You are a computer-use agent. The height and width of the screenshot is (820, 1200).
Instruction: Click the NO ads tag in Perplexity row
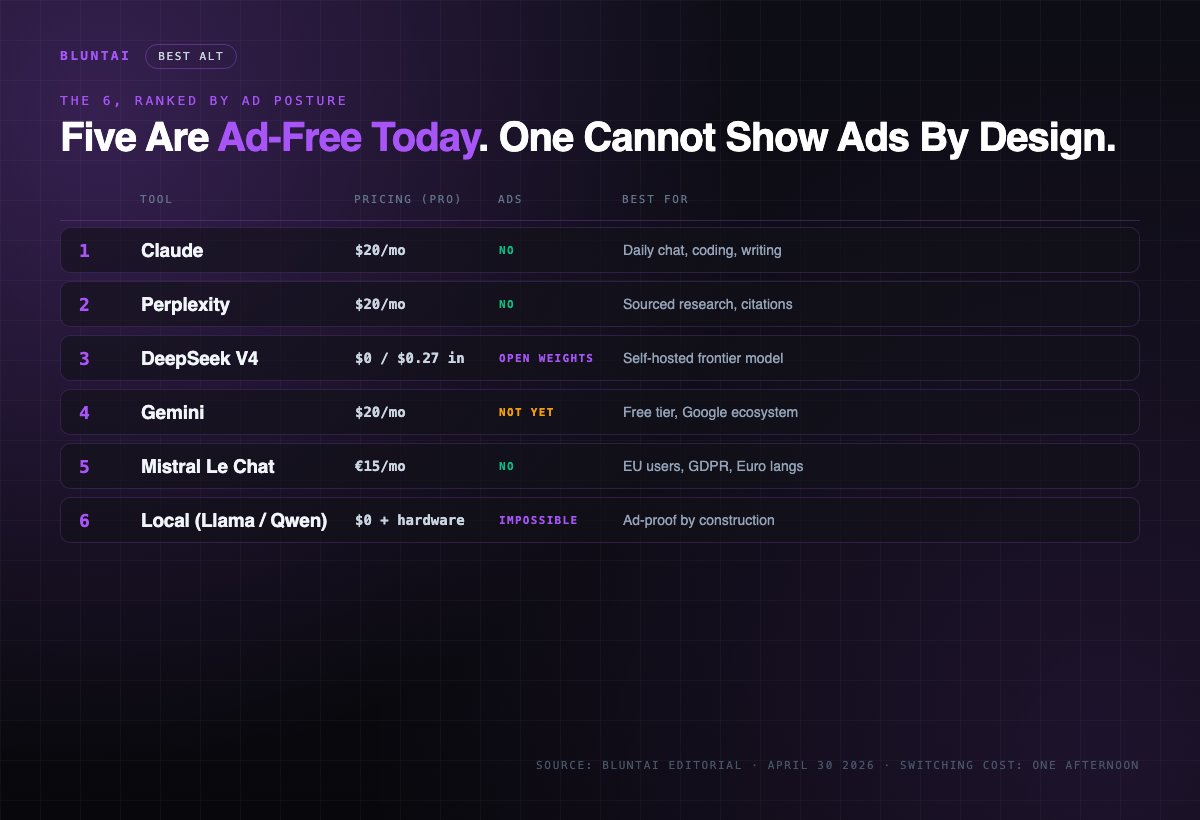coord(507,304)
